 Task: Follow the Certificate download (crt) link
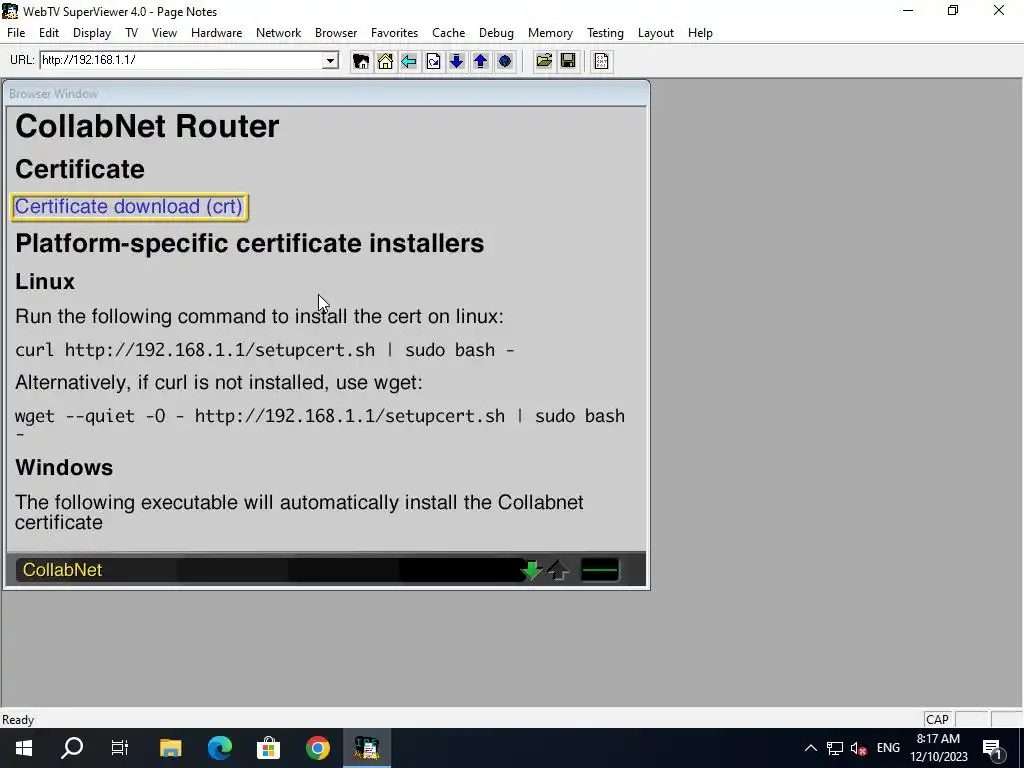[x=129, y=206]
